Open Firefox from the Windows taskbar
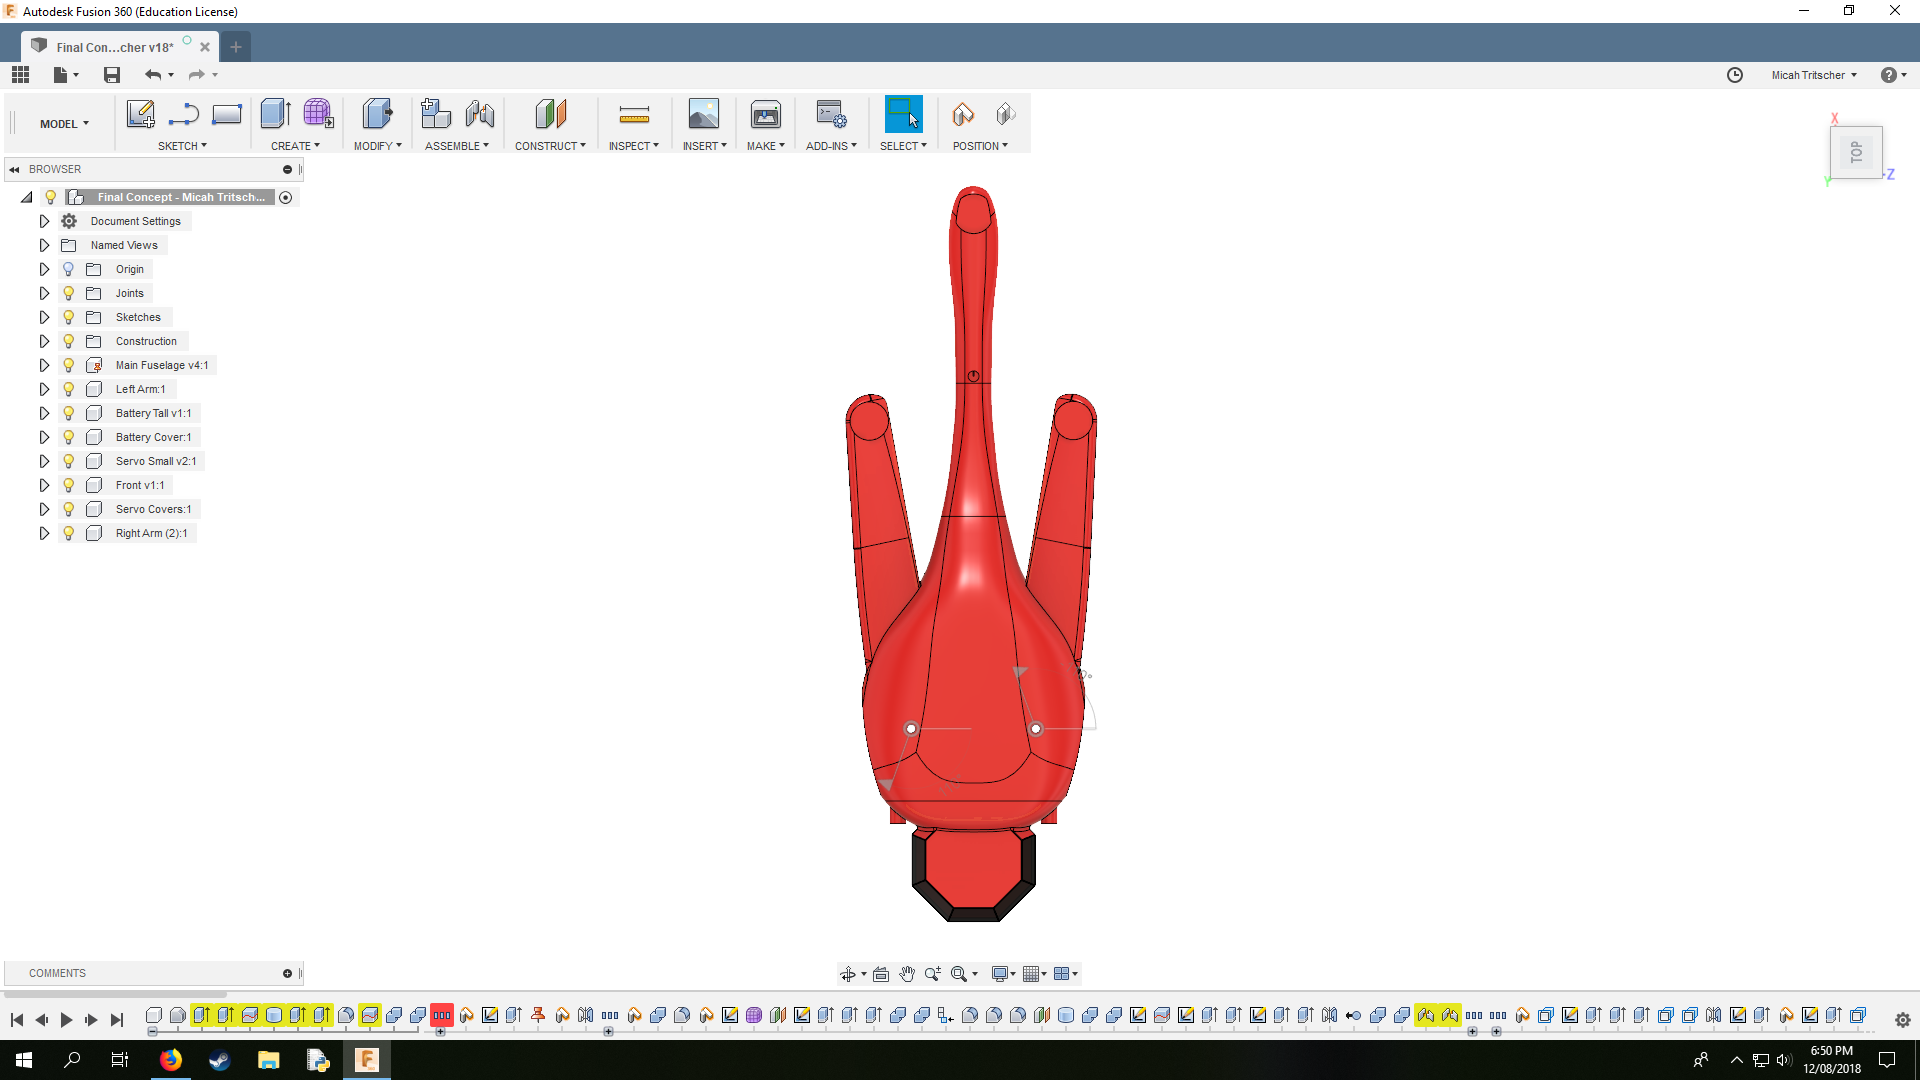Screen dimensions: 1920x1080 coord(171,1060)
